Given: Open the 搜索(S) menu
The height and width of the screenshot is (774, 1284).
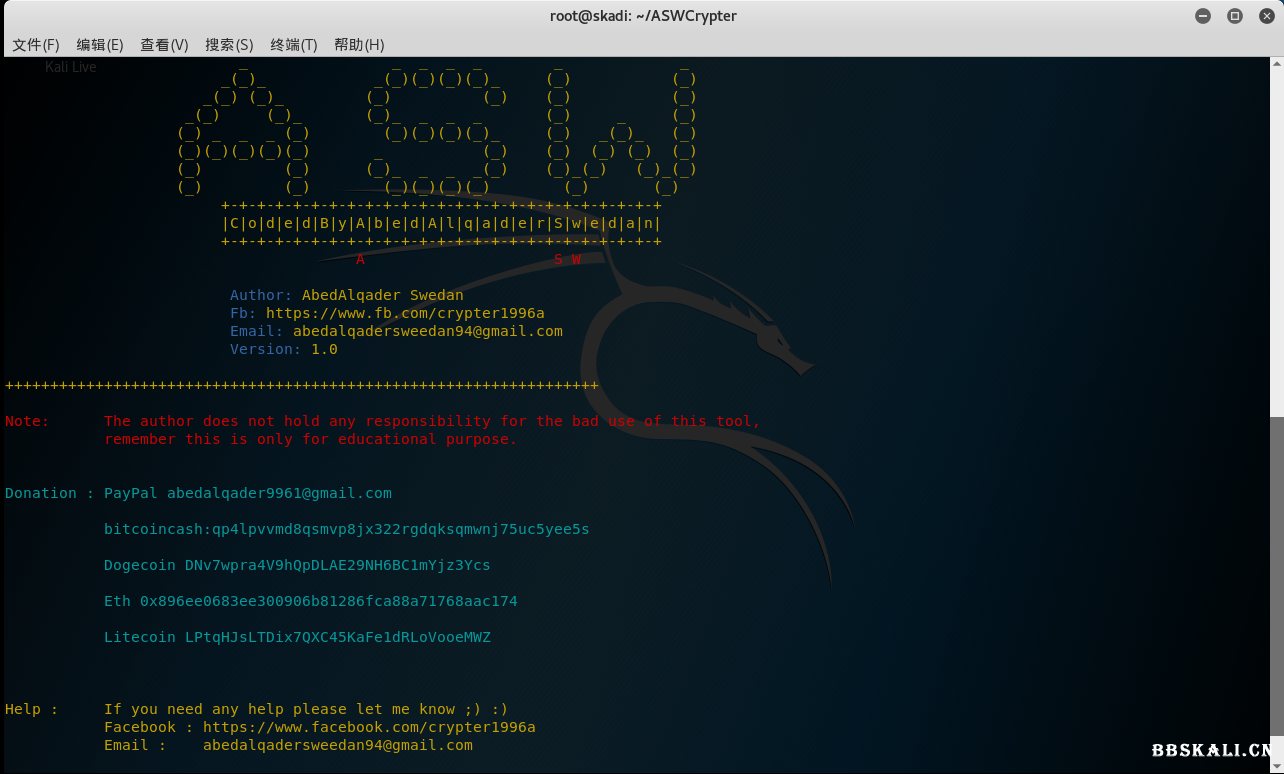Looking at the screenshot, I should pyautogui.click(x=229, y=45).
